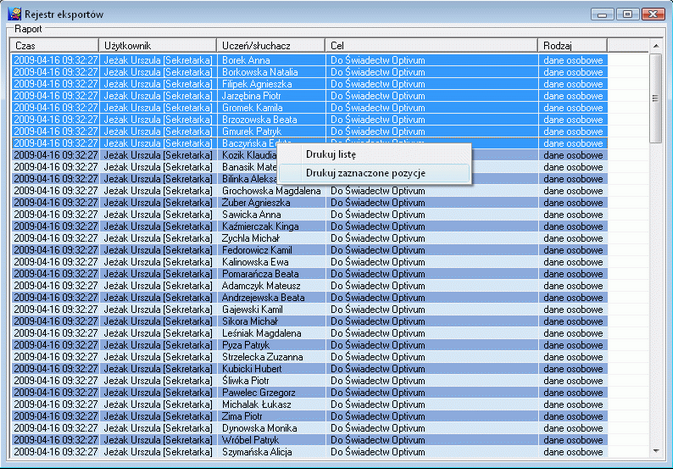Select the row for 'Strzelecka Zuzanna'

pos(309,357)
